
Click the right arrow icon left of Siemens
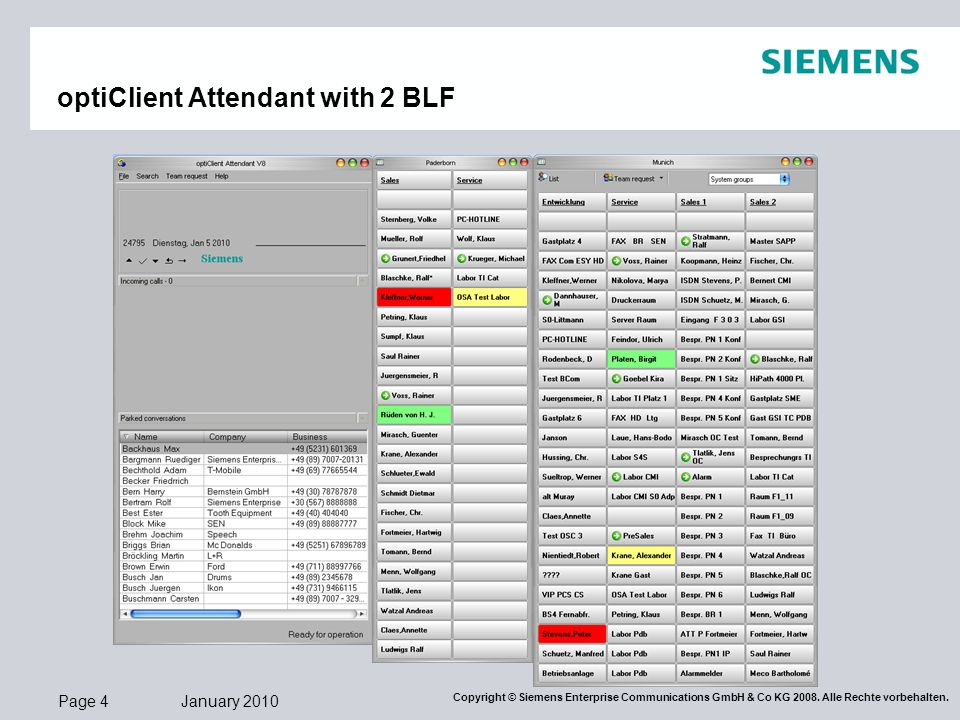tap(182, 261)
